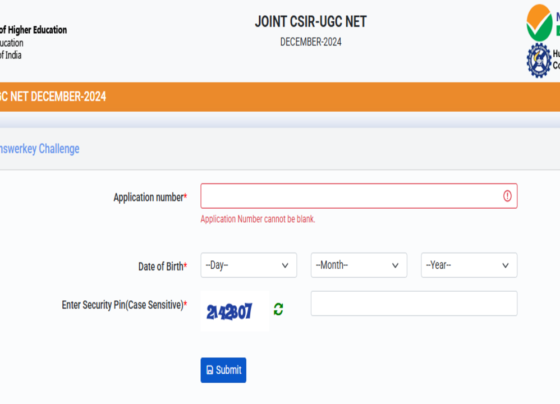Viewport: 560px width, 404px height.
Task: Click the captcha refresh icon
Action: (278, 309)
